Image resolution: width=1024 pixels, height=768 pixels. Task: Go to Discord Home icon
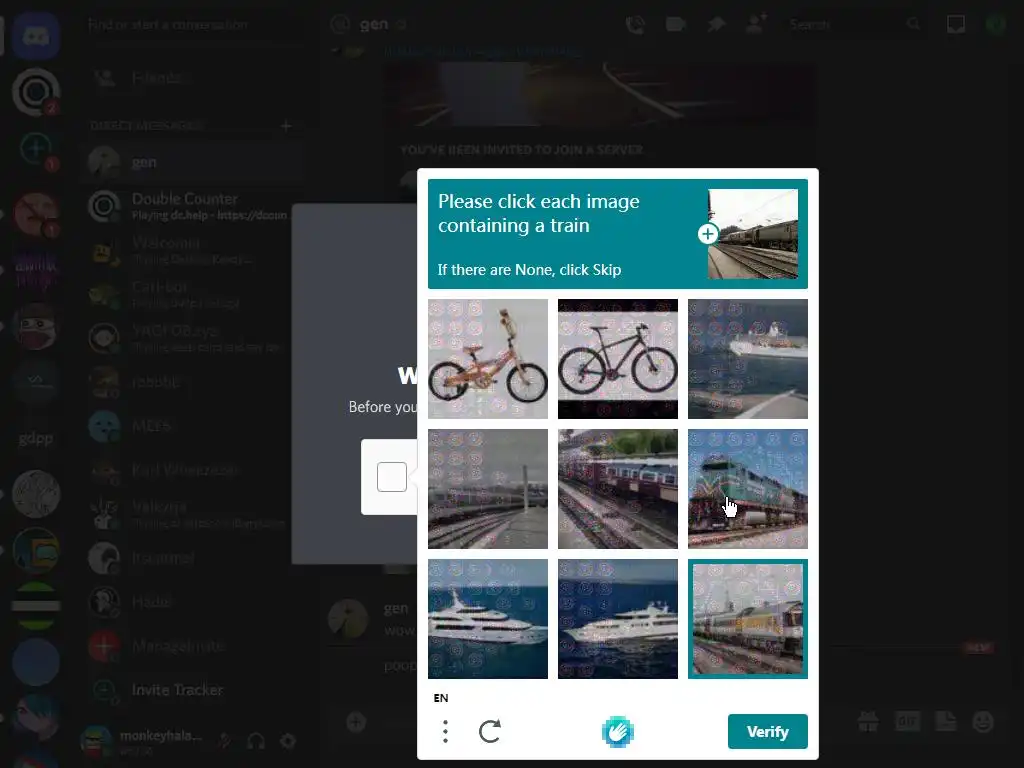[36, 35]
